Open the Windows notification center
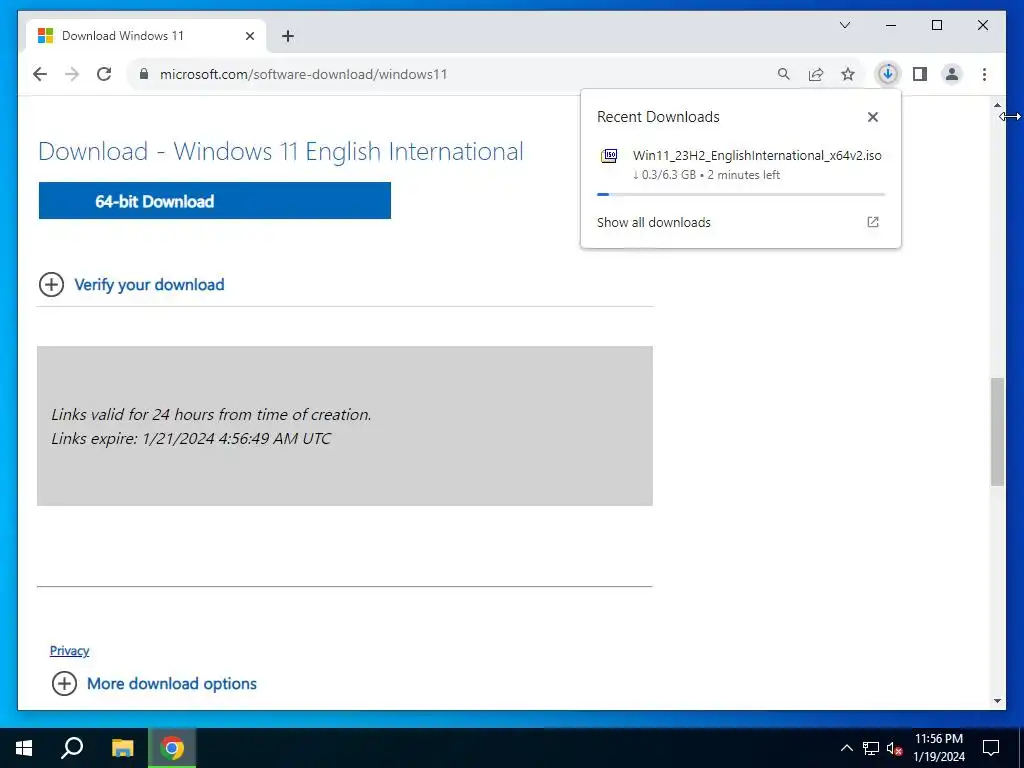Viewport: 1024px width, 768px height. (991, 748)
